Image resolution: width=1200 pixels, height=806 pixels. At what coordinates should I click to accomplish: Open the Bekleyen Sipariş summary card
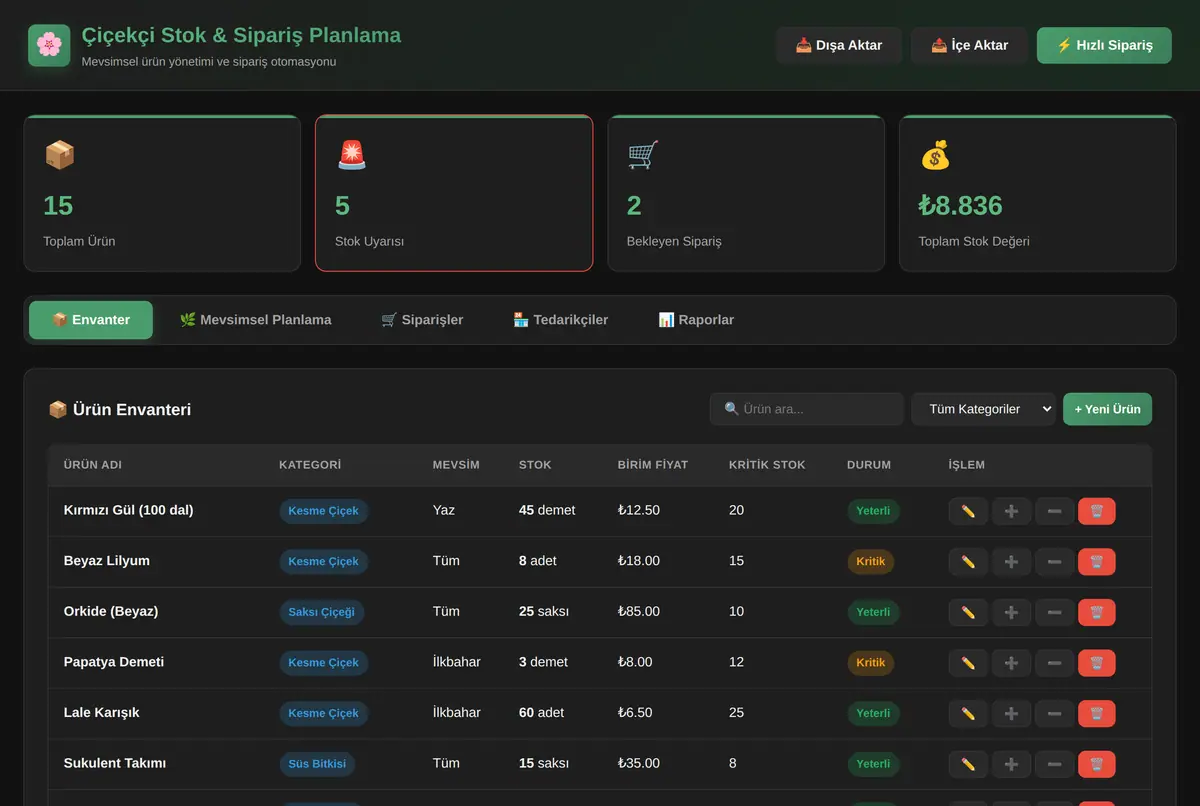[x=746, y=193]
